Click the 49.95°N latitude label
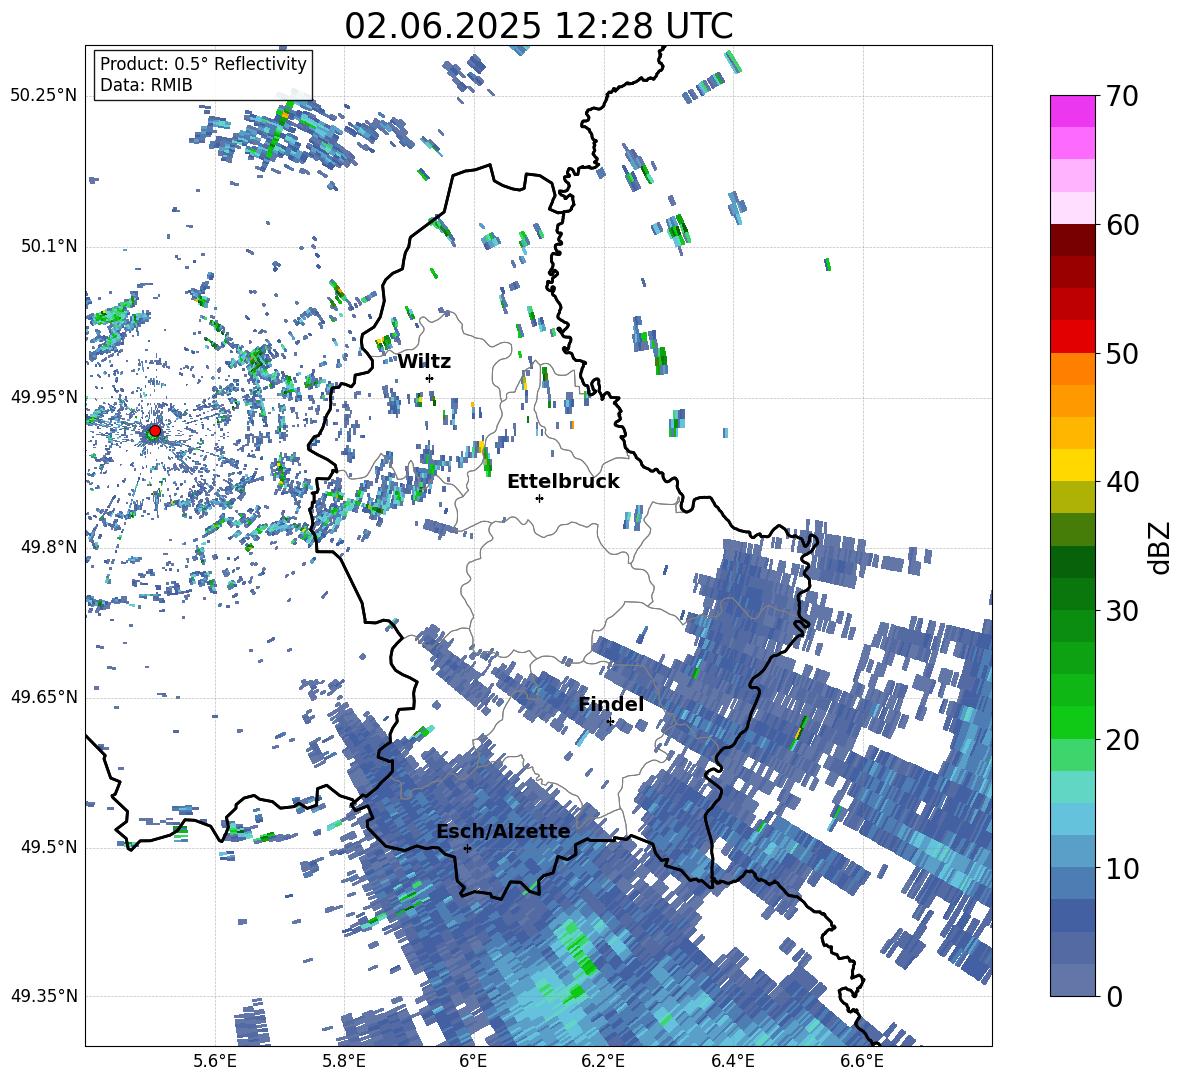 click(x=44, y=396)
